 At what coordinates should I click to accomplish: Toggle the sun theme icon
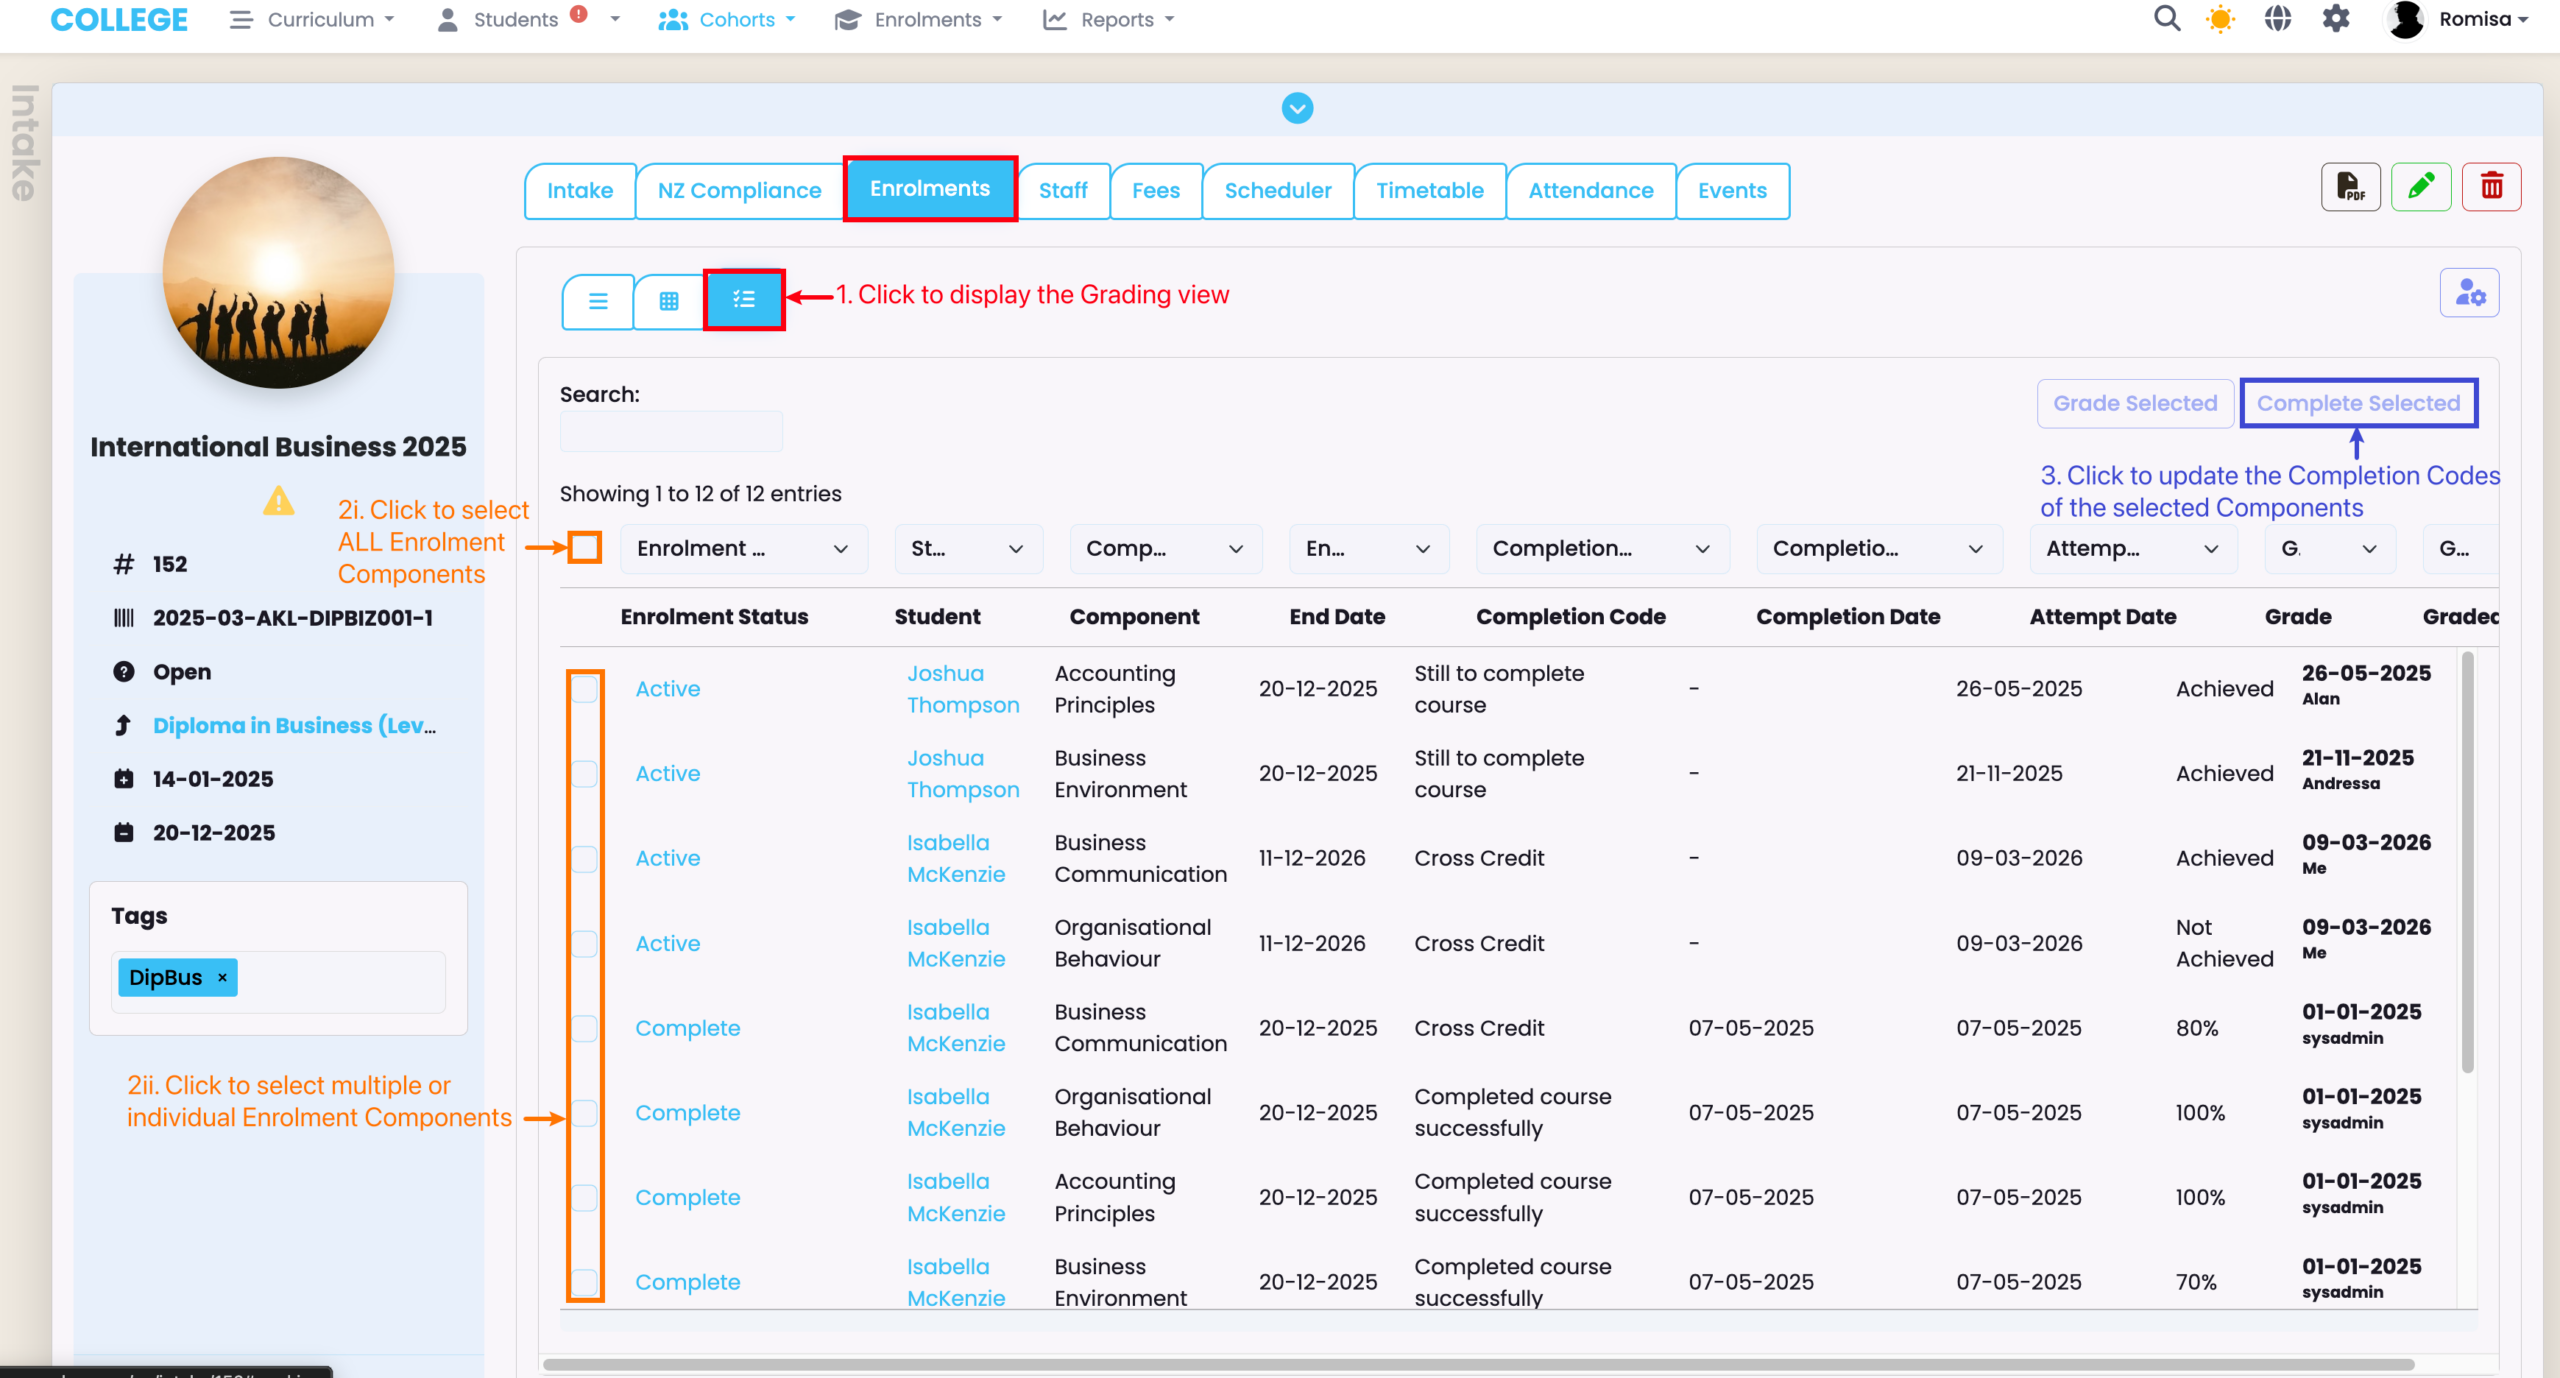(2220, 19)
